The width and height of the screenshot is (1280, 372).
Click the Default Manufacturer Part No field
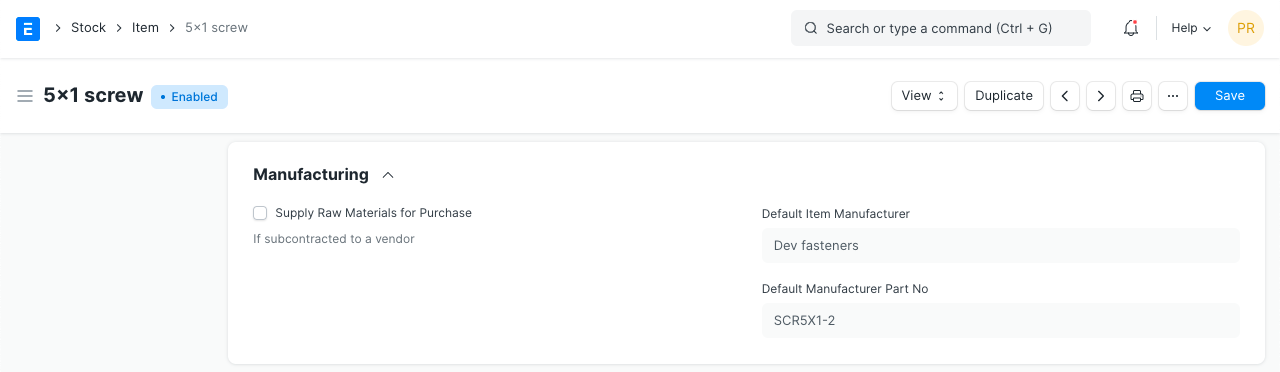pyautogui.click(x=1000, y=320)
